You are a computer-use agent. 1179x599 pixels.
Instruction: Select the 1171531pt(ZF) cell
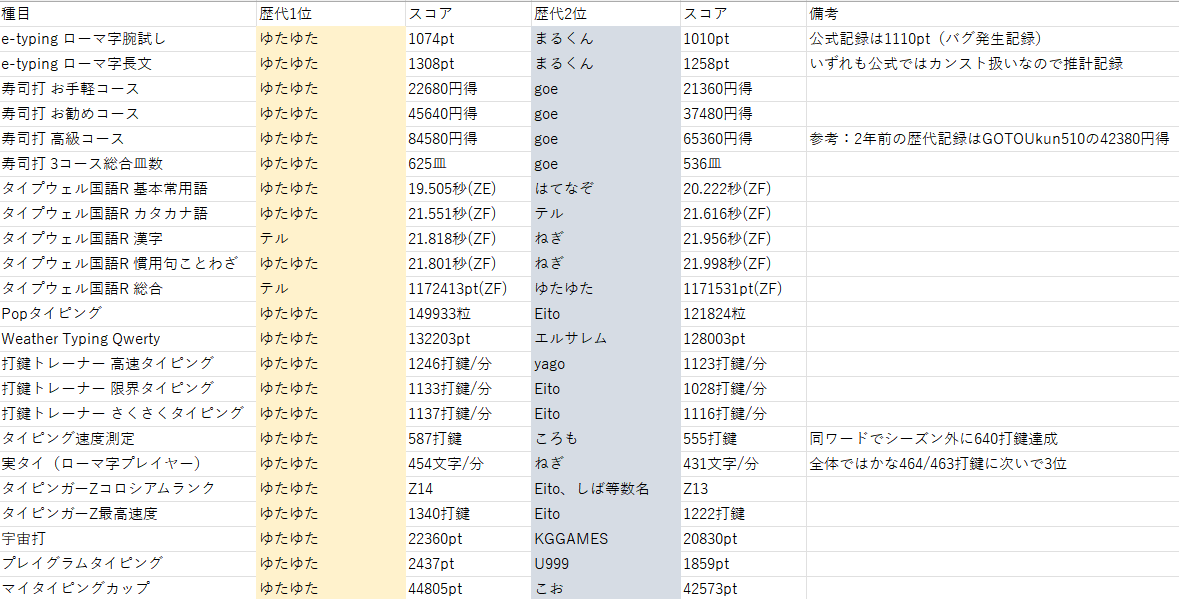point(743,289)
